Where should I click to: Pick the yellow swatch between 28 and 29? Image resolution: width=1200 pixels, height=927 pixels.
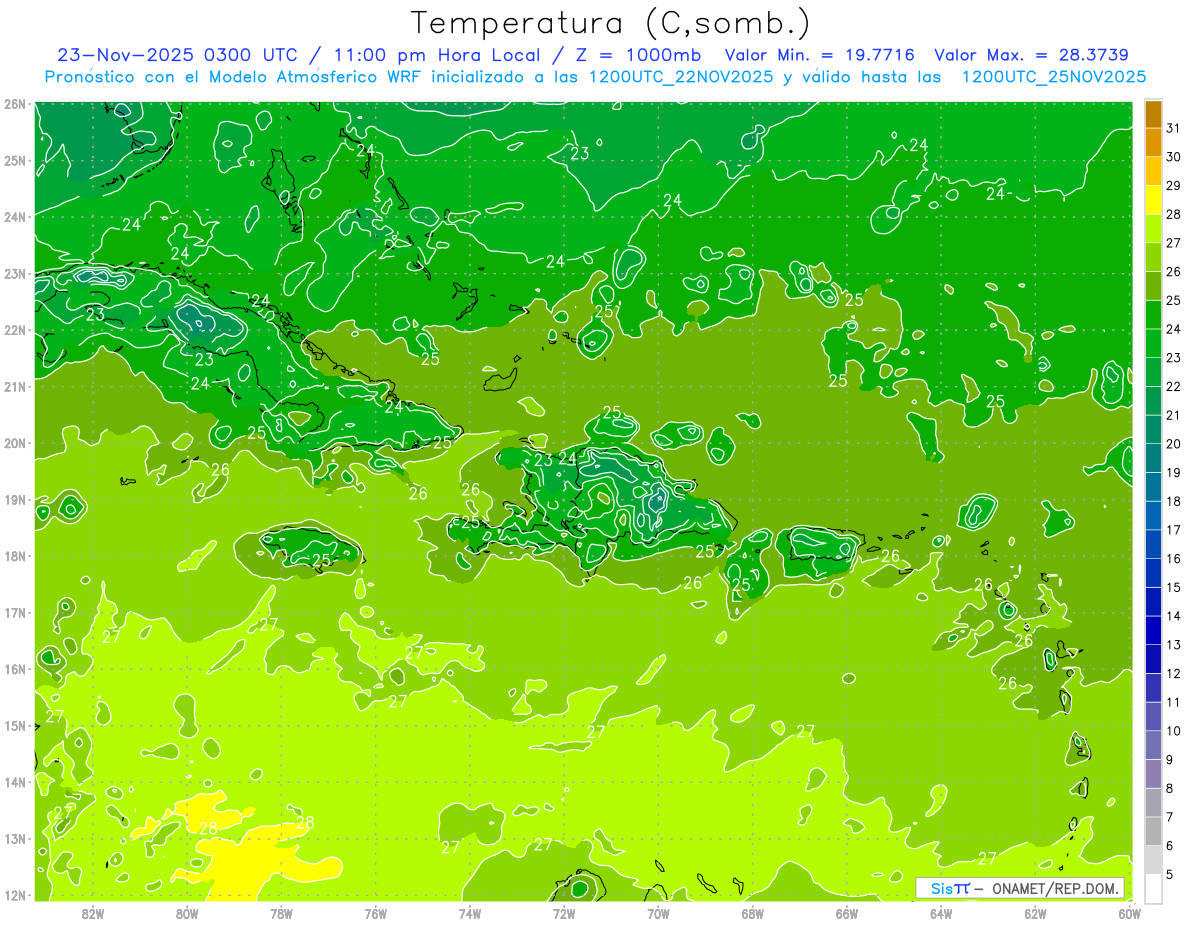coord(1153,200)
